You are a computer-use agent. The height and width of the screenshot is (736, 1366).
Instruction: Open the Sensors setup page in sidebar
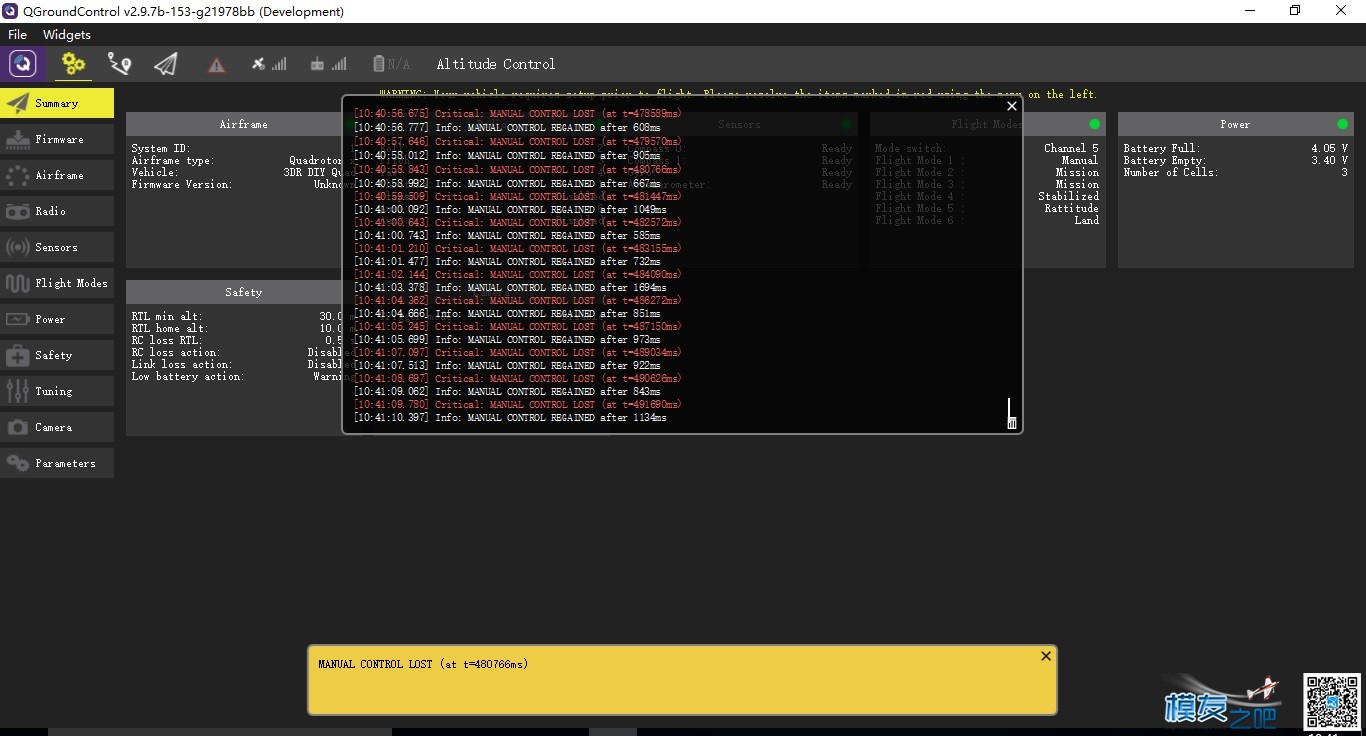[57, 247]
